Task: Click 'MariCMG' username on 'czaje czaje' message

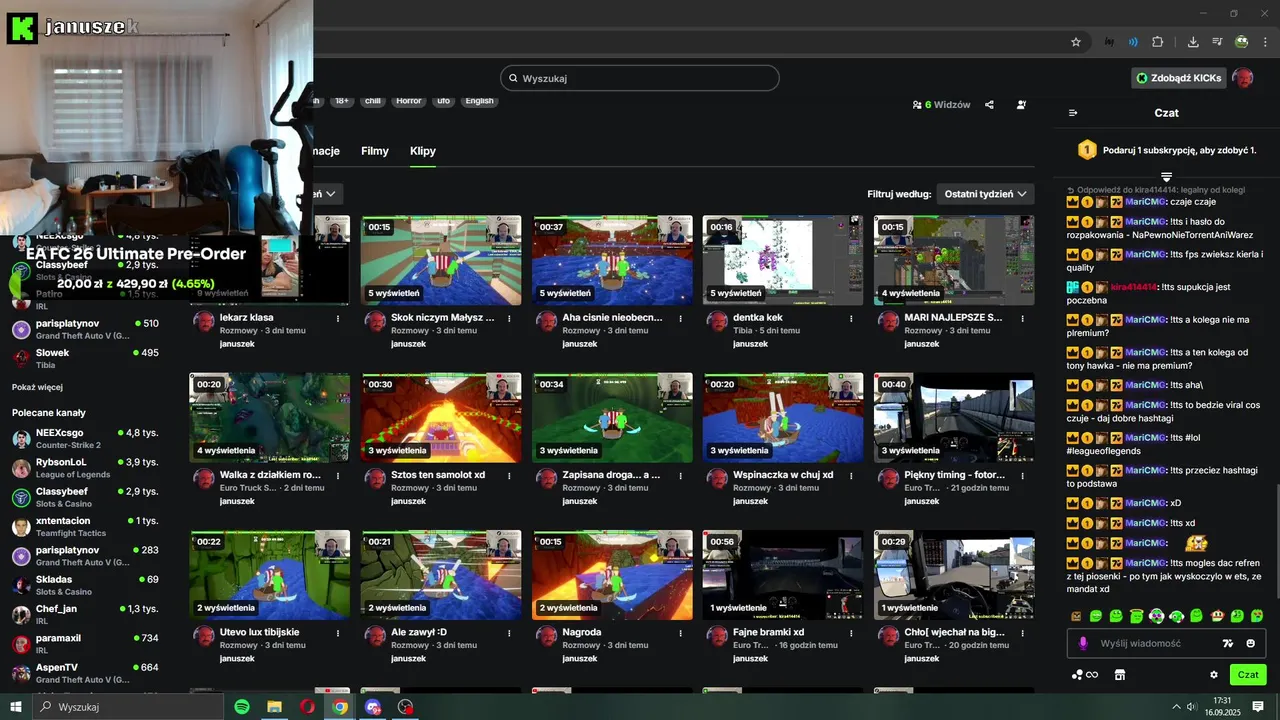Action: (1145, 202)
